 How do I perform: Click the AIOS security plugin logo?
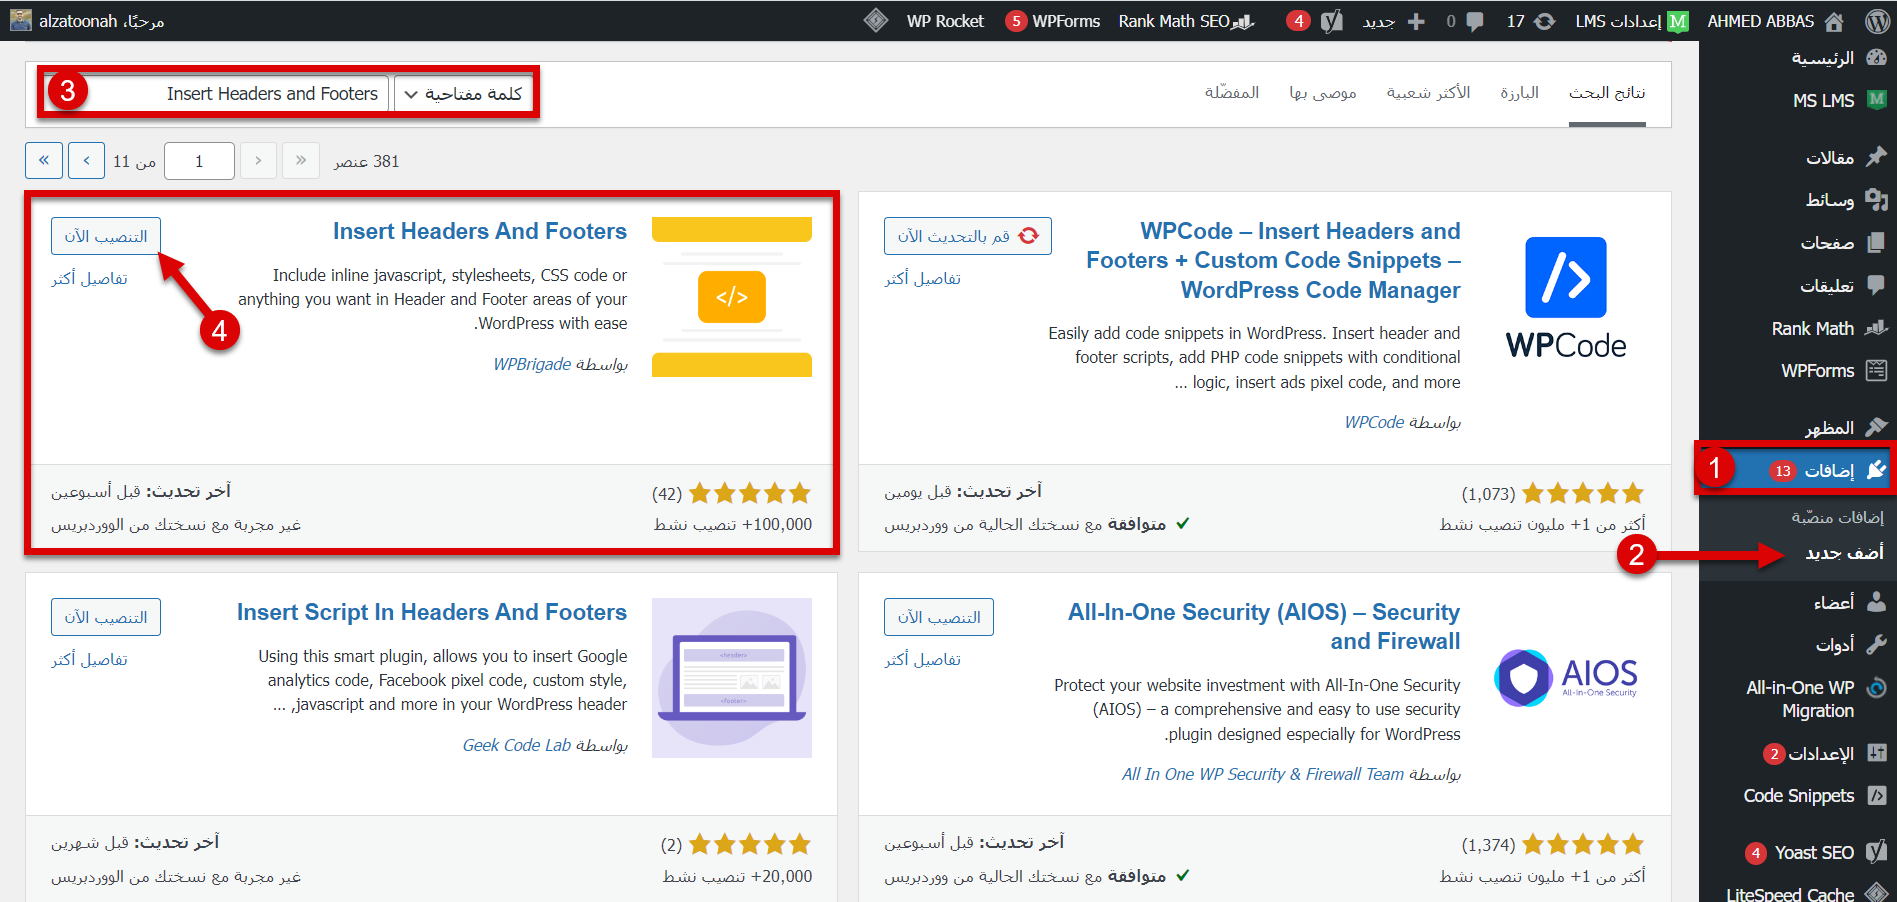[x=1565, y=677]
